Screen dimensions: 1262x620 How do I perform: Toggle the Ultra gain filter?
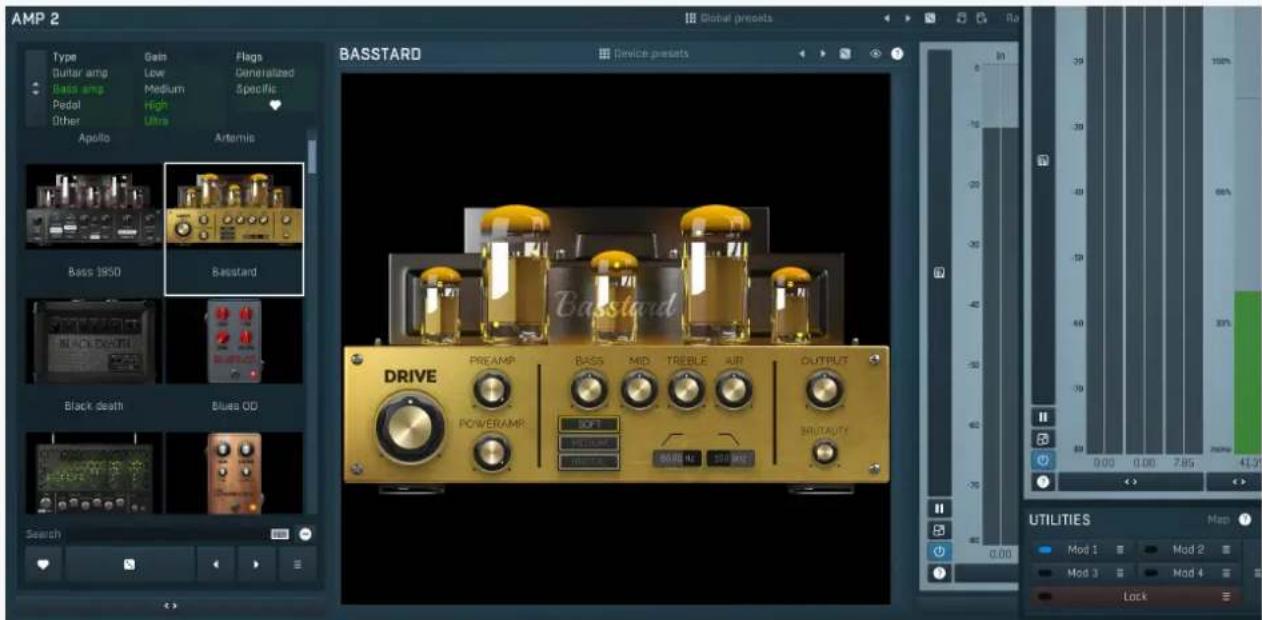156,121
